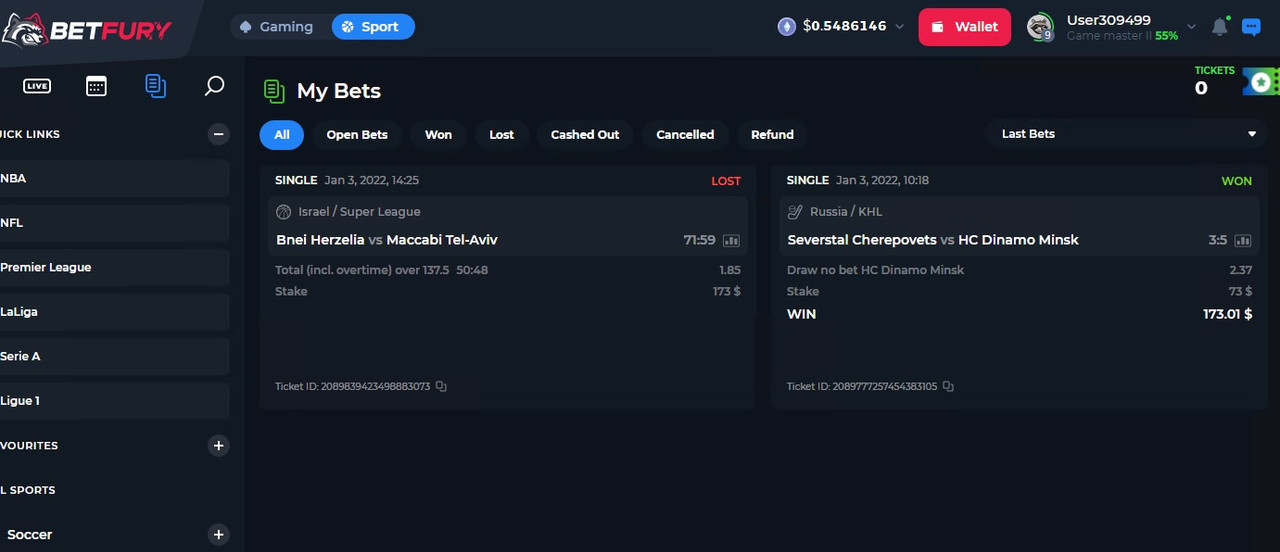This screenshot has width=1280, height=552.
Task: Open Bnei Herzelia vs Maccabi Tel-Aviv match
Action: 386,240
